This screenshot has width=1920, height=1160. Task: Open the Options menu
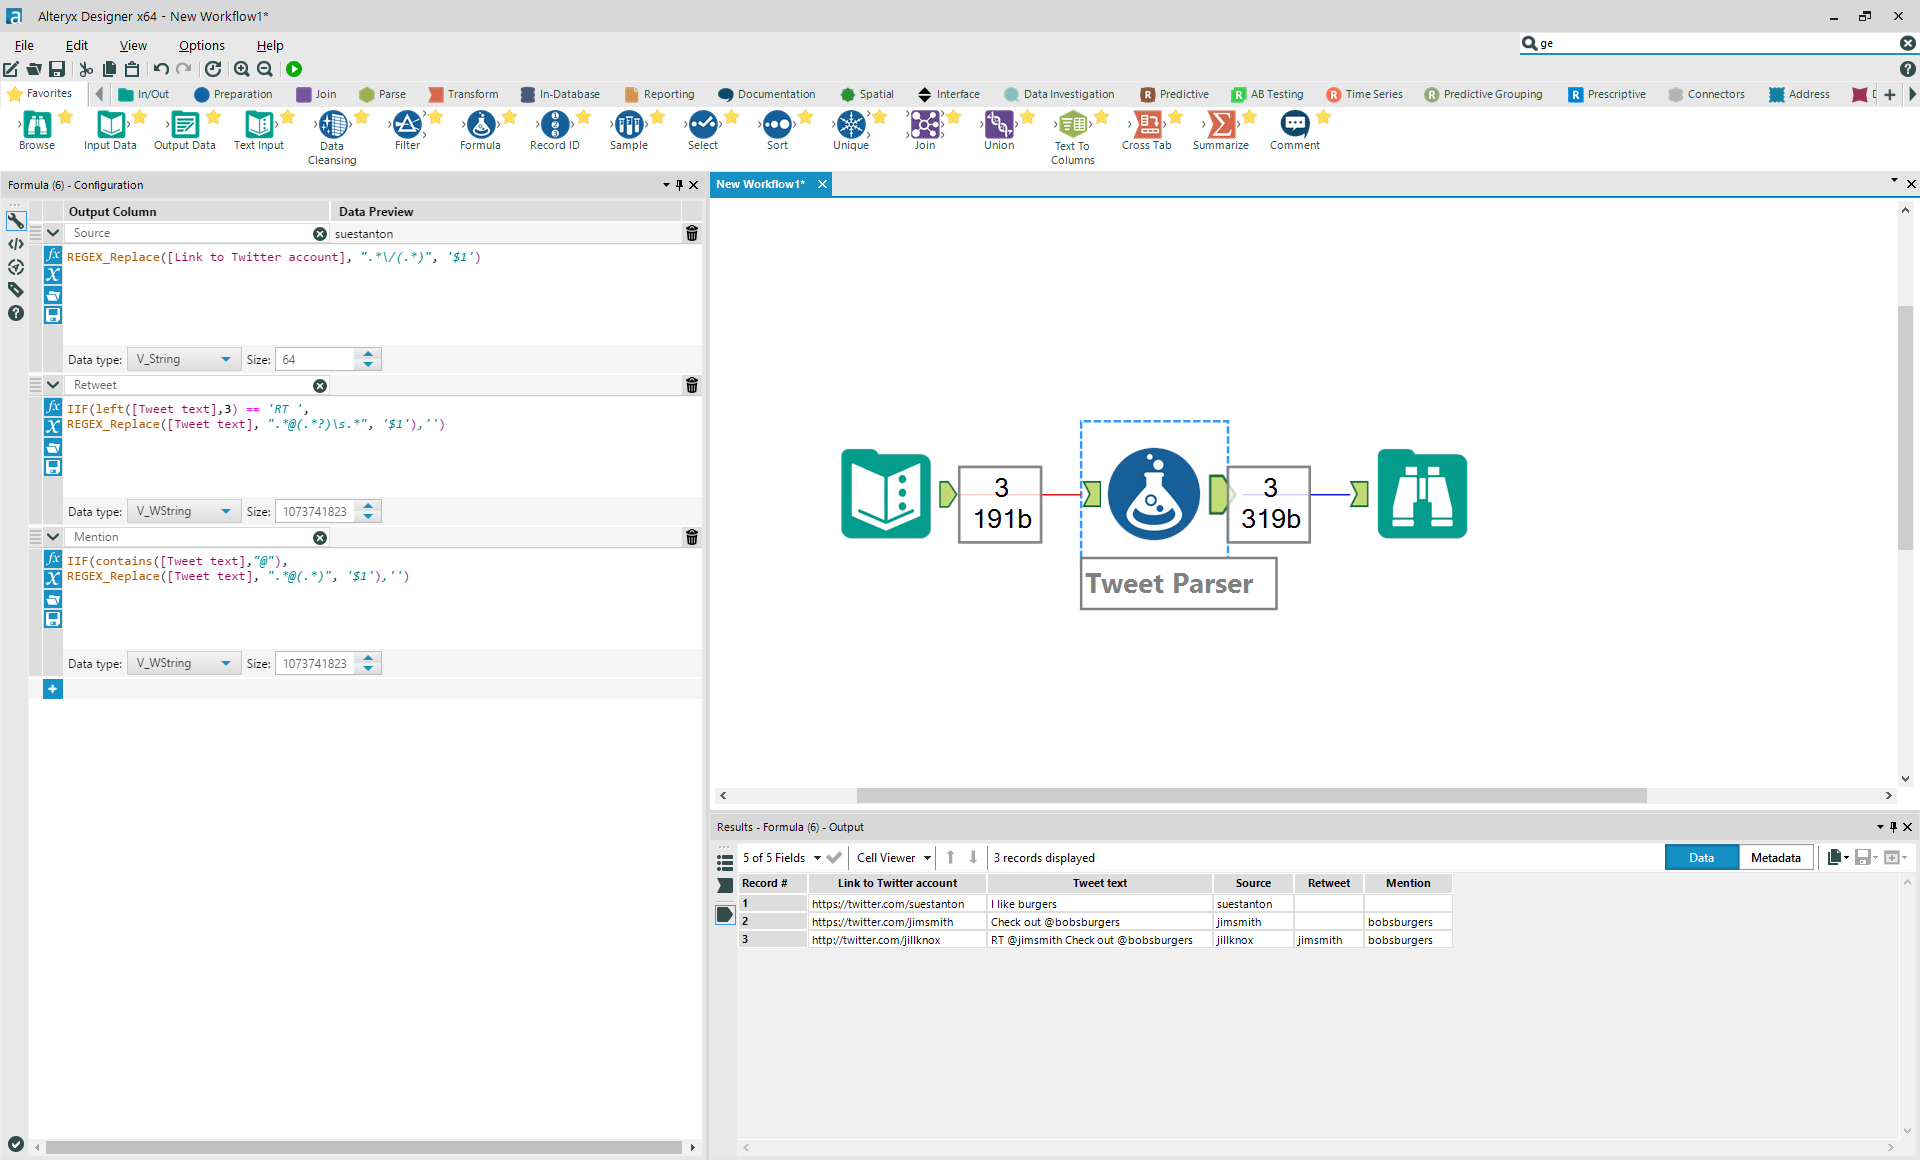click(x=201, y=45)
